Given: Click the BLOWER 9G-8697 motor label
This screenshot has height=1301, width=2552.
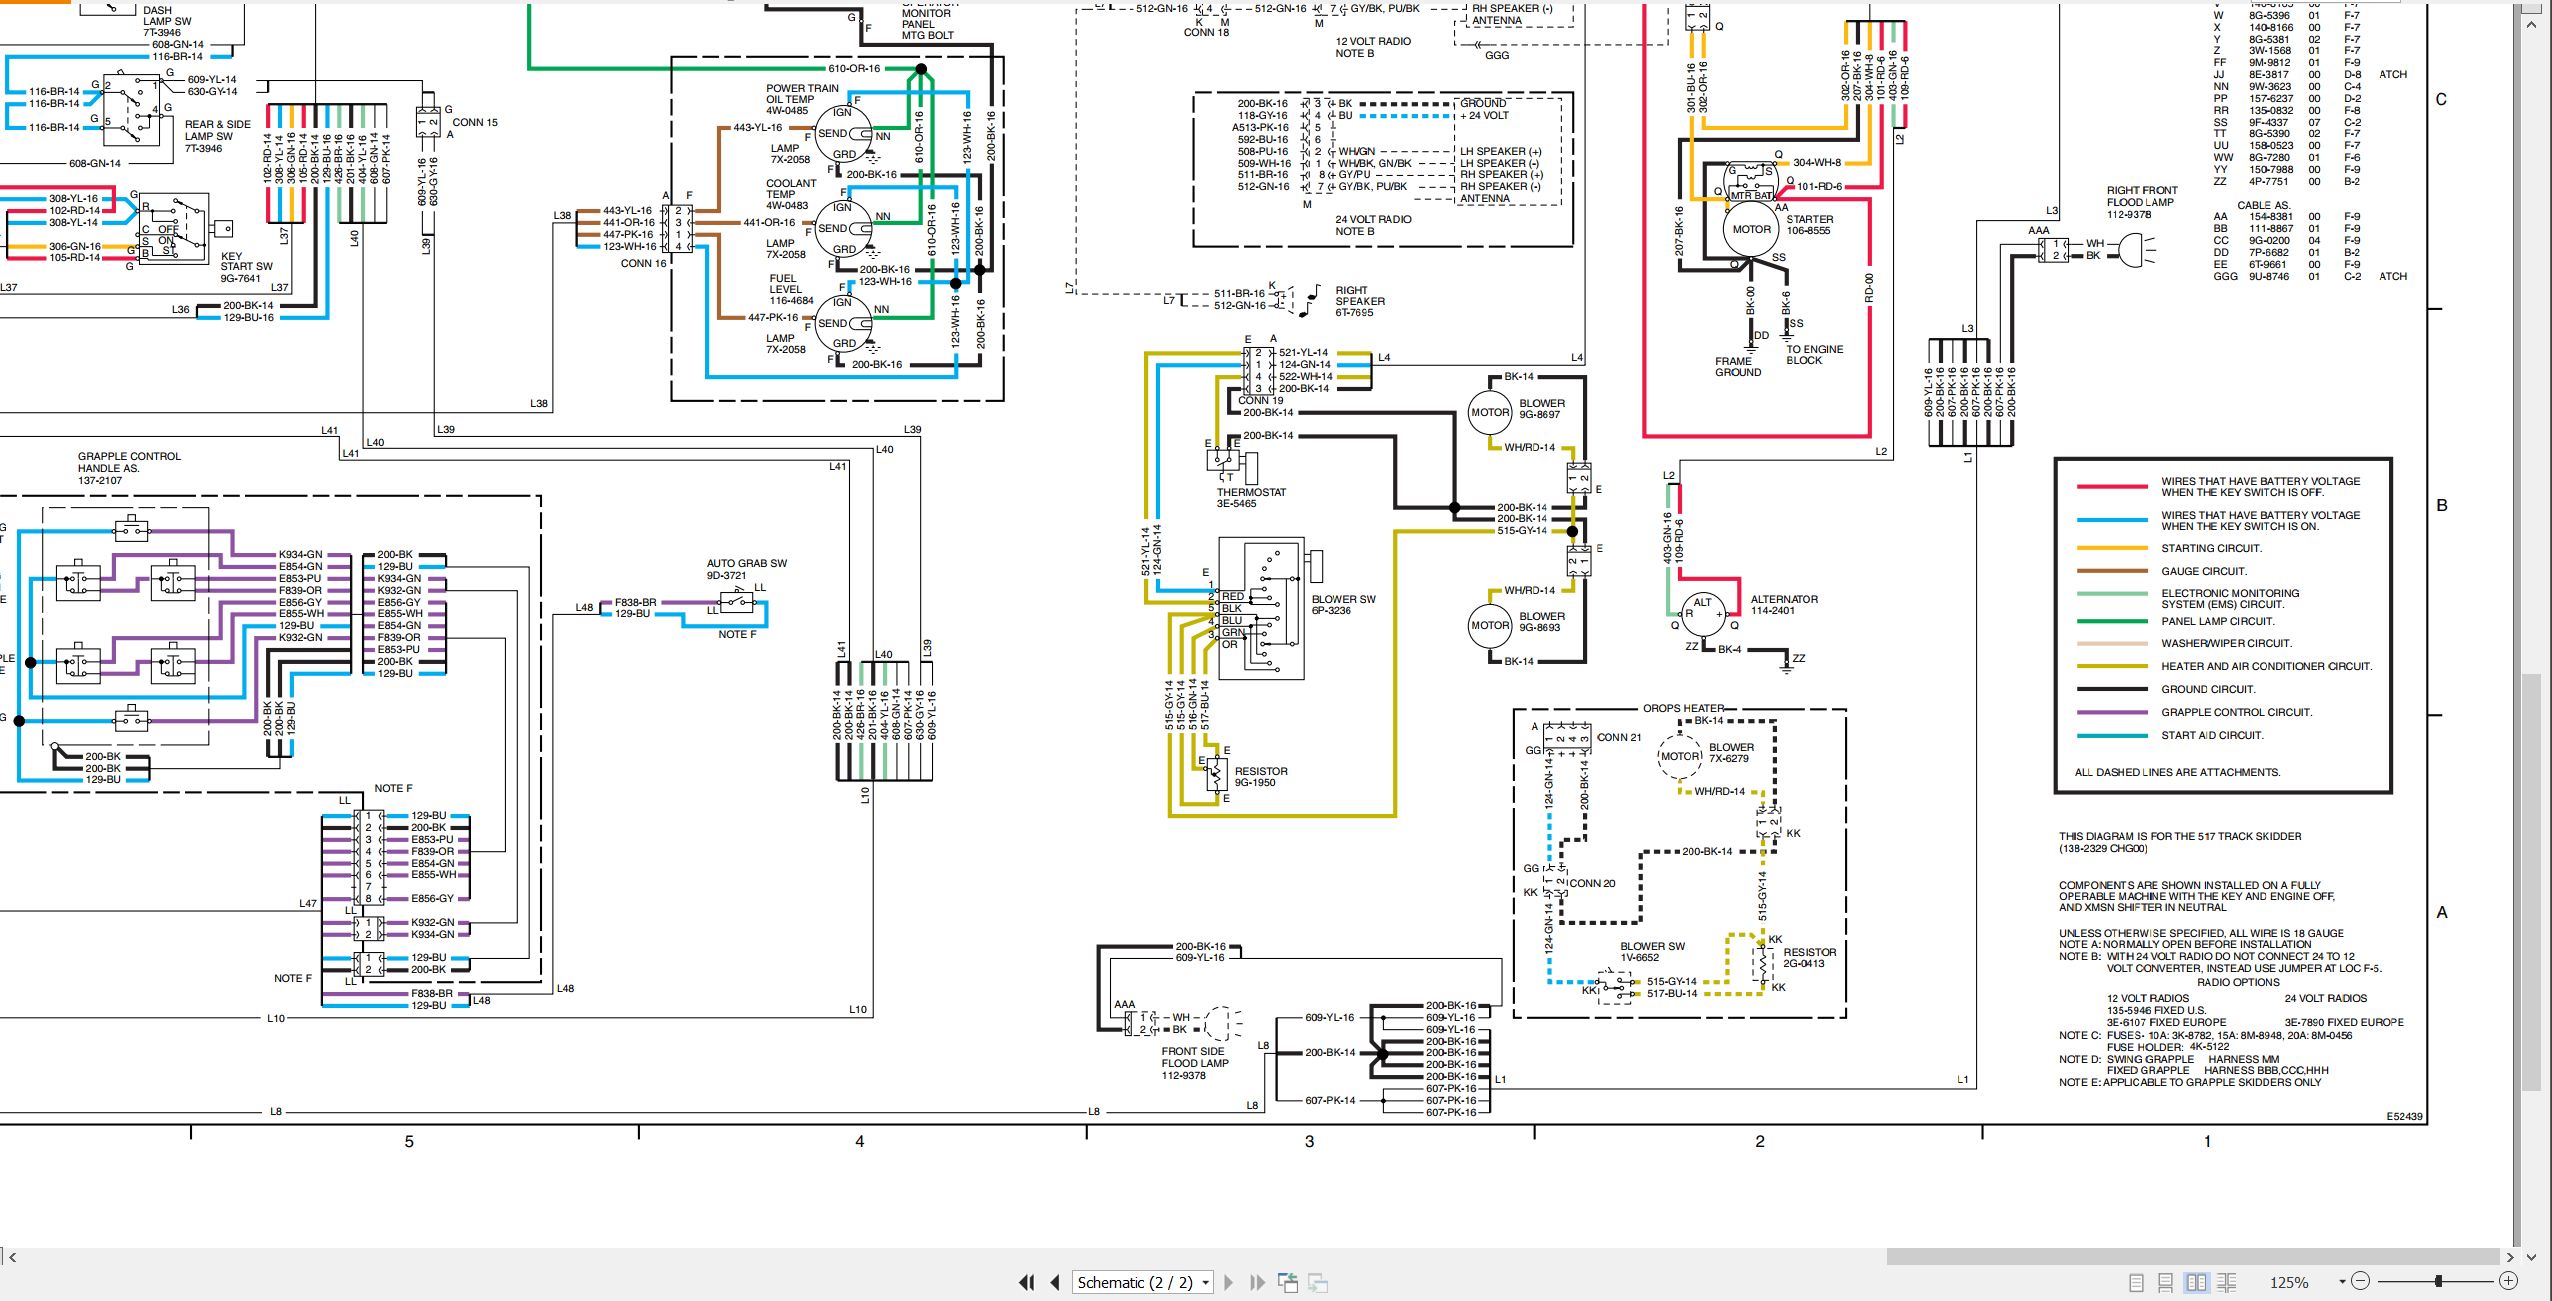Looking at the screenshot, I should (1542, 409).
